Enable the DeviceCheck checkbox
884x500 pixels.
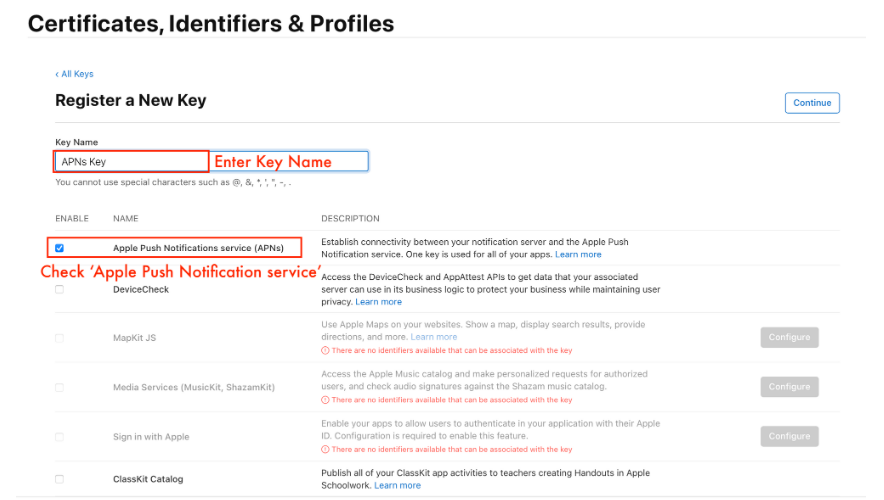click(x=60, y=289)
